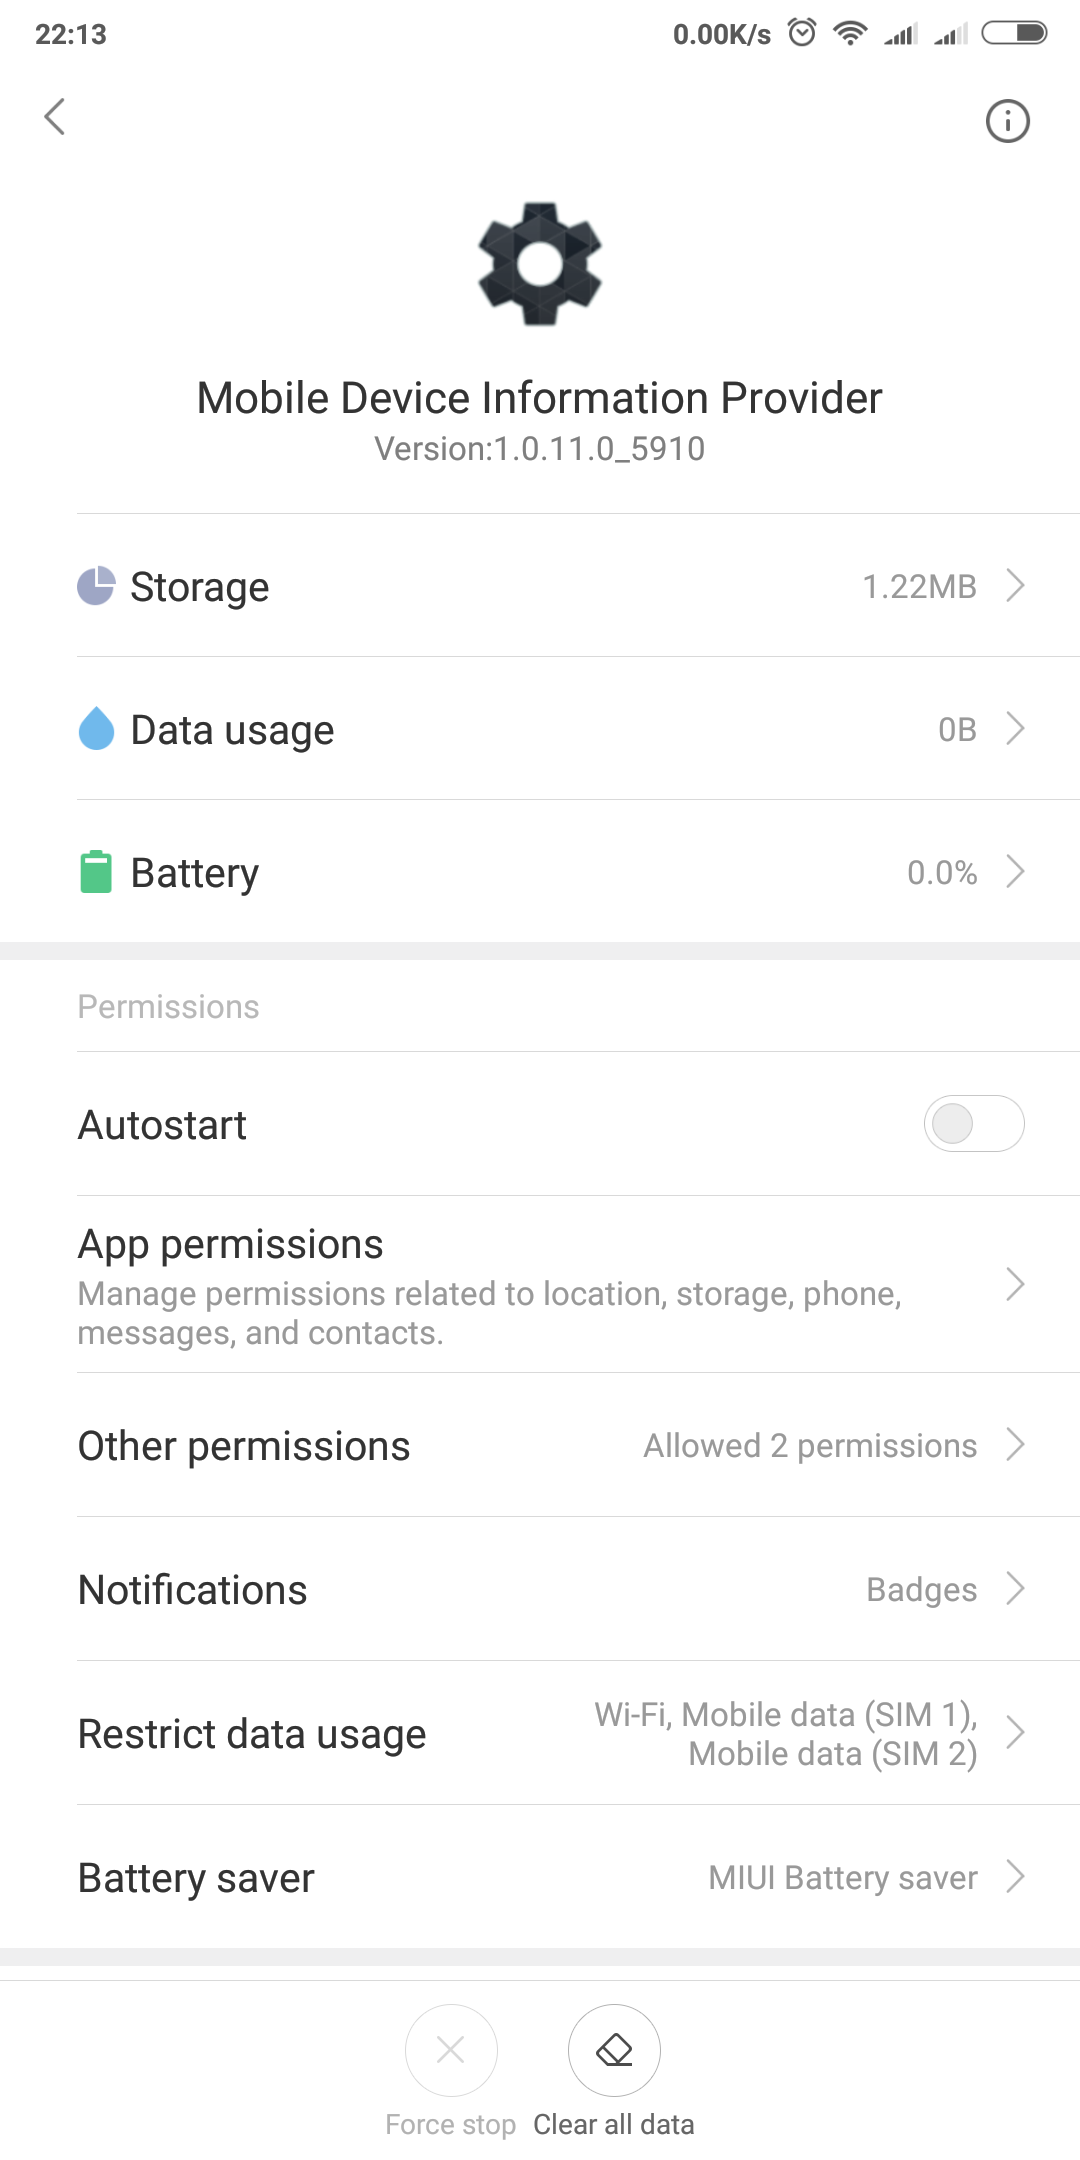Viewport: 1080px width, 2160px height.
Task: Tap the green Battery icon
Action: coord(96,872)
